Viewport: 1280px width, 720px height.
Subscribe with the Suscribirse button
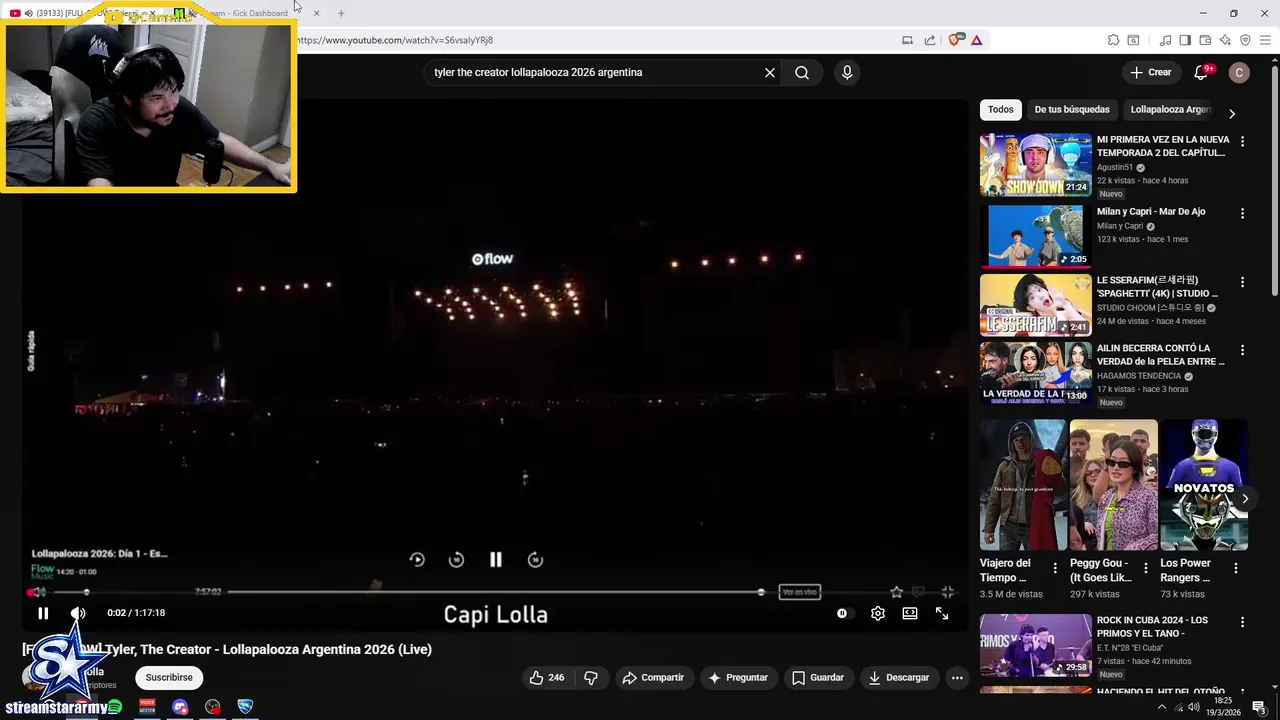click(169, 678)
